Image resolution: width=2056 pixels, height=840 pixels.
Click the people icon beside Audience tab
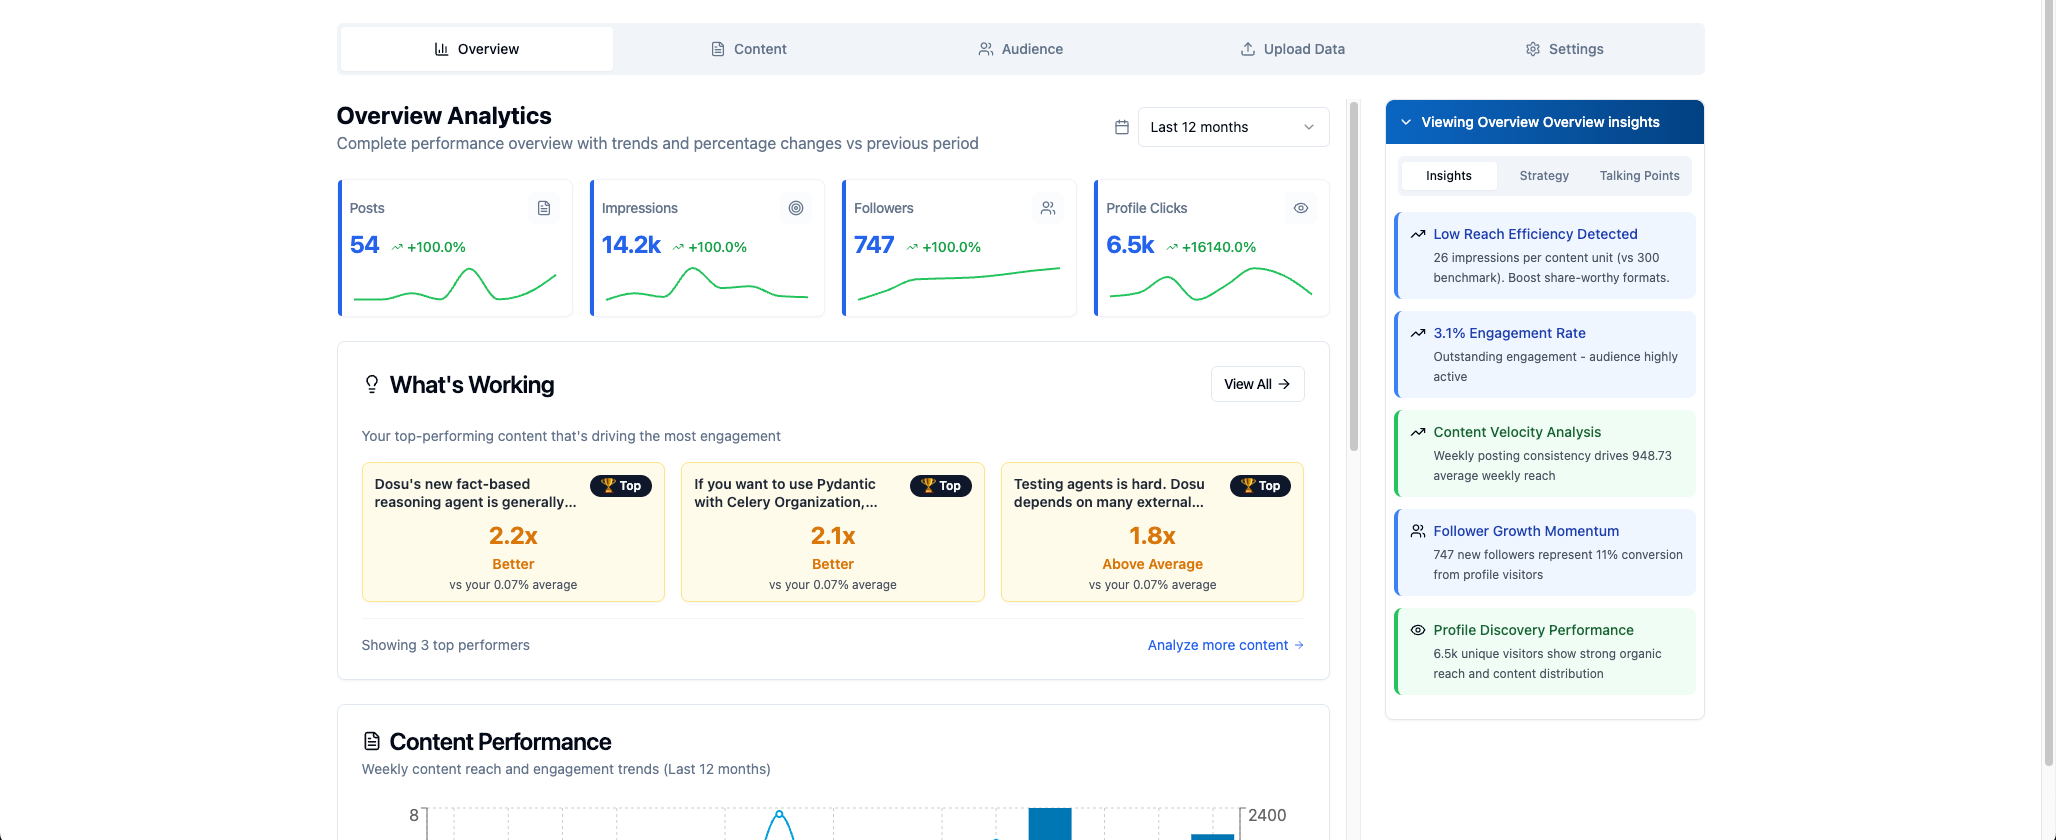(x=986, y=49)
